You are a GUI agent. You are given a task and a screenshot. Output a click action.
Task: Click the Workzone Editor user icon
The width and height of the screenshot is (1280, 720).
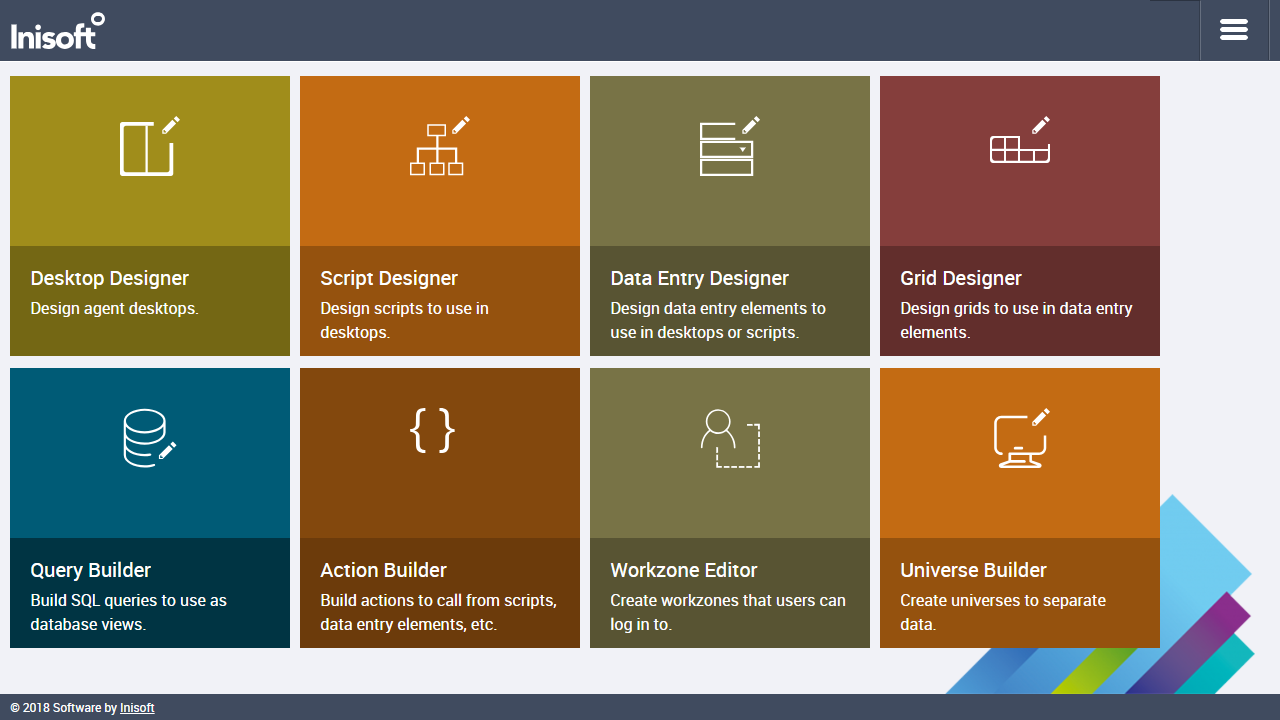[x=729, y=438]
